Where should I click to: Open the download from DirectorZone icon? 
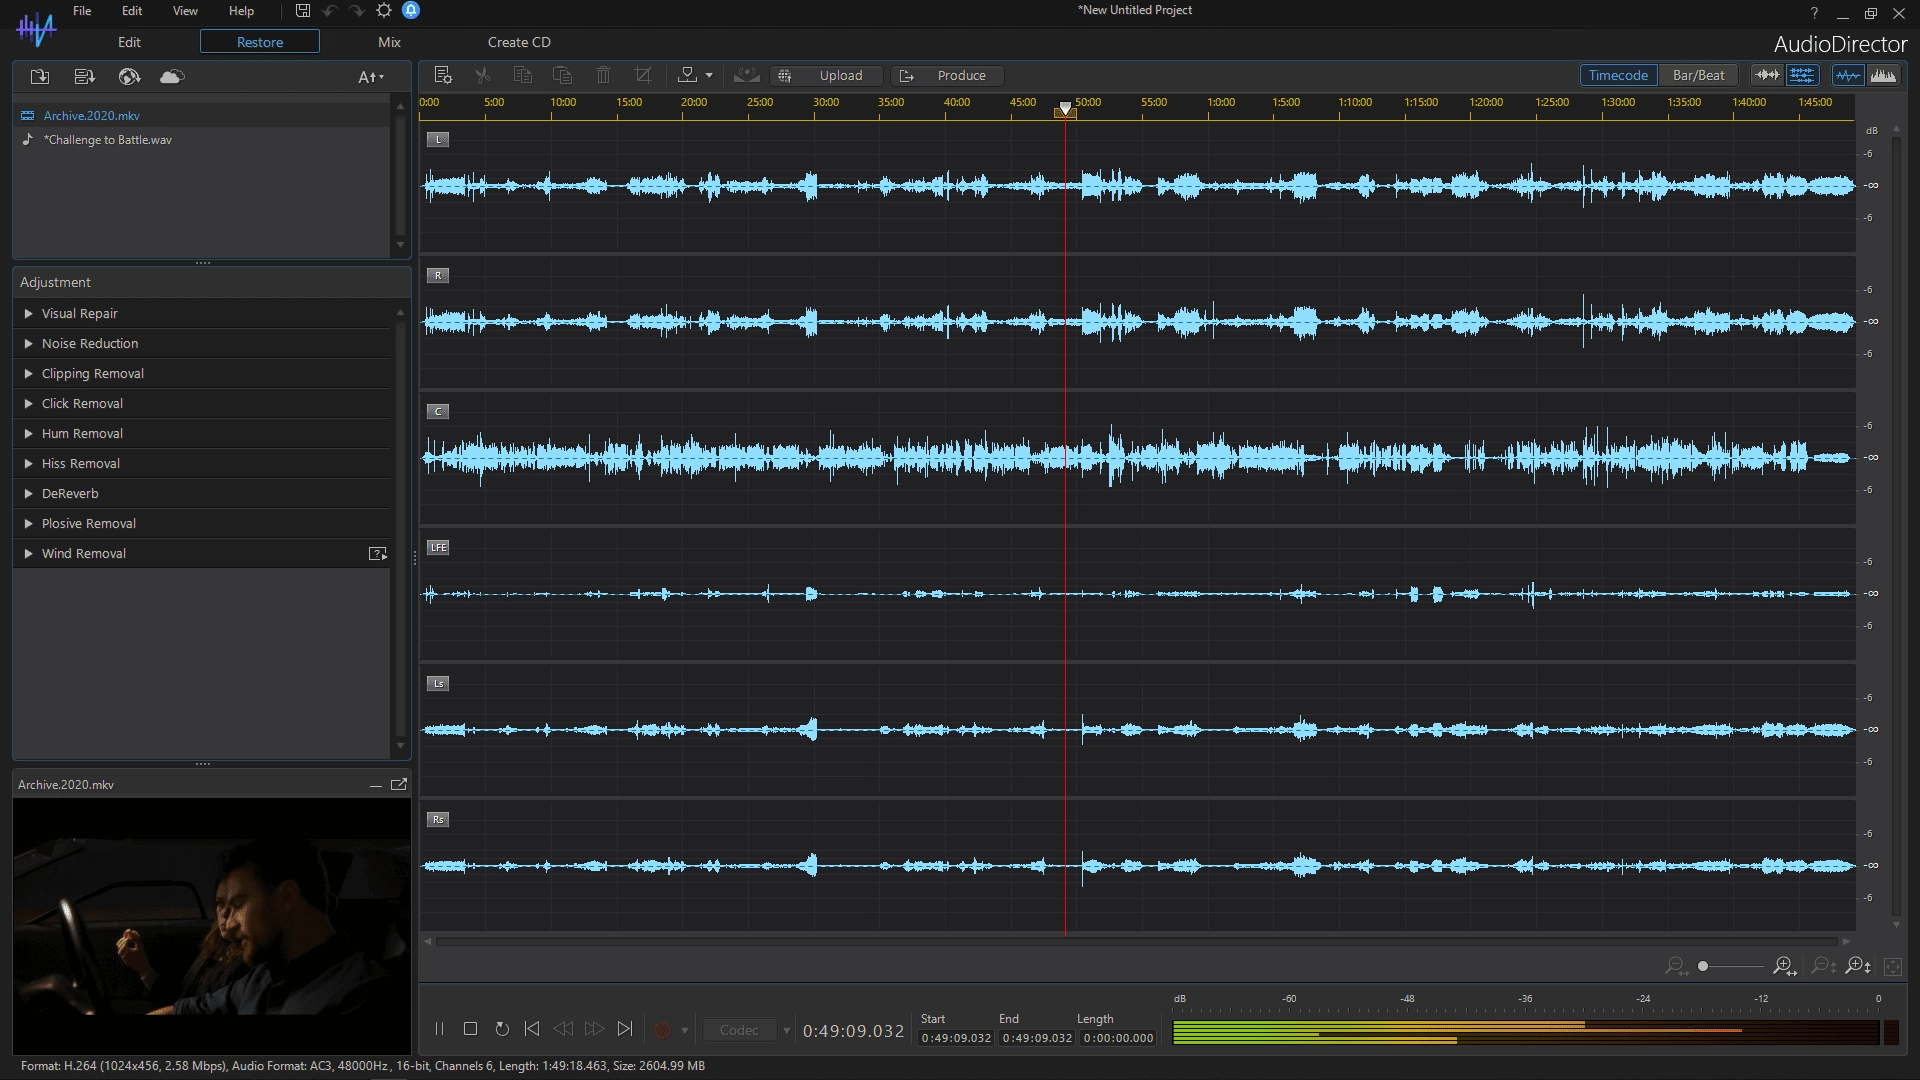tap(129, 77)
